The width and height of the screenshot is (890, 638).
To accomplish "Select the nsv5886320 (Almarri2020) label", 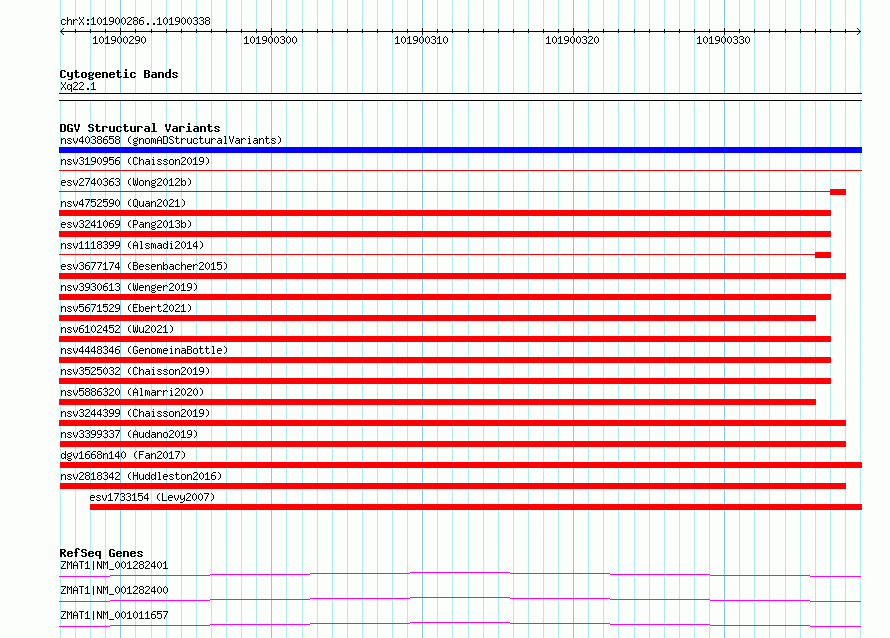I will 132,392.
